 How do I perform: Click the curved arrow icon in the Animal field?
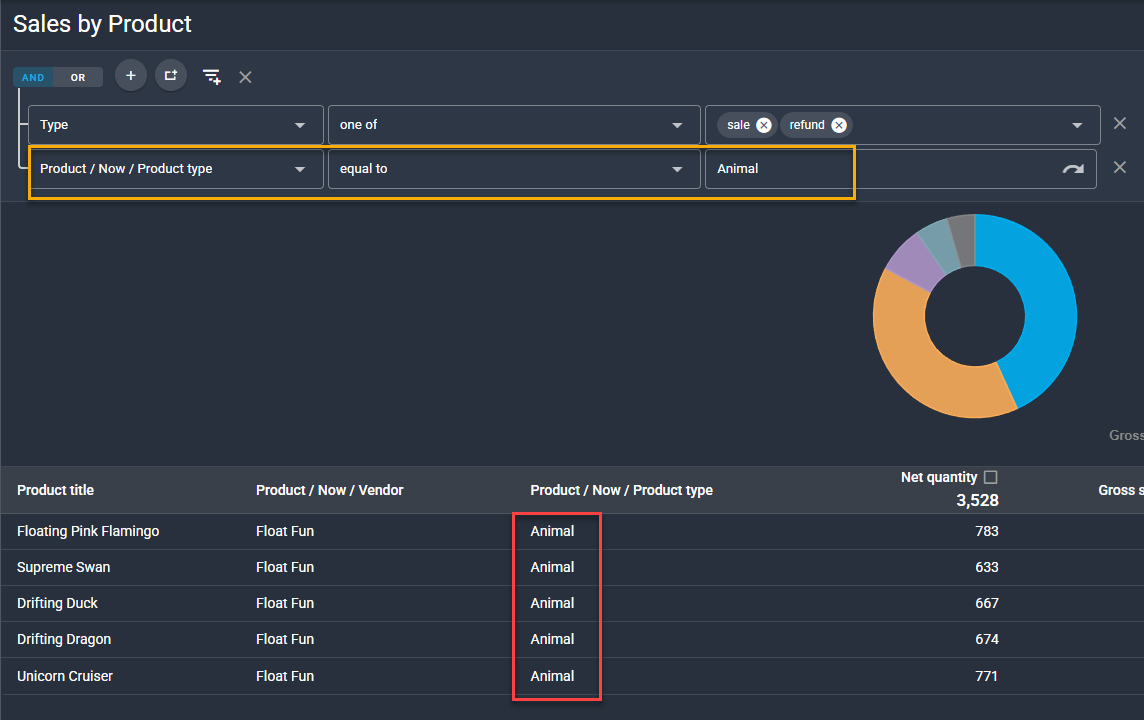pos(1072,169)
